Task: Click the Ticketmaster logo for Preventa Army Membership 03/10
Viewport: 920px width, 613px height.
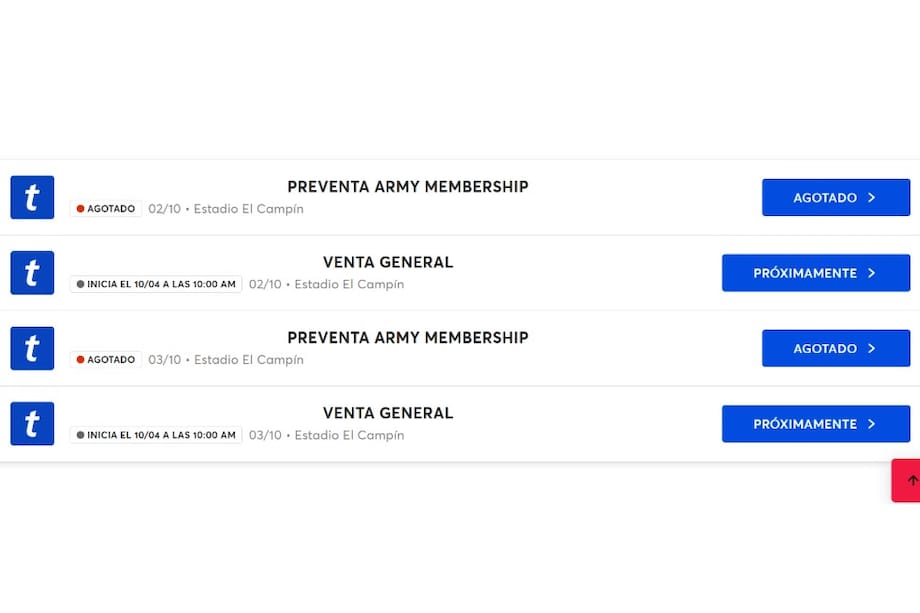Action: click(x=31, y=348)
